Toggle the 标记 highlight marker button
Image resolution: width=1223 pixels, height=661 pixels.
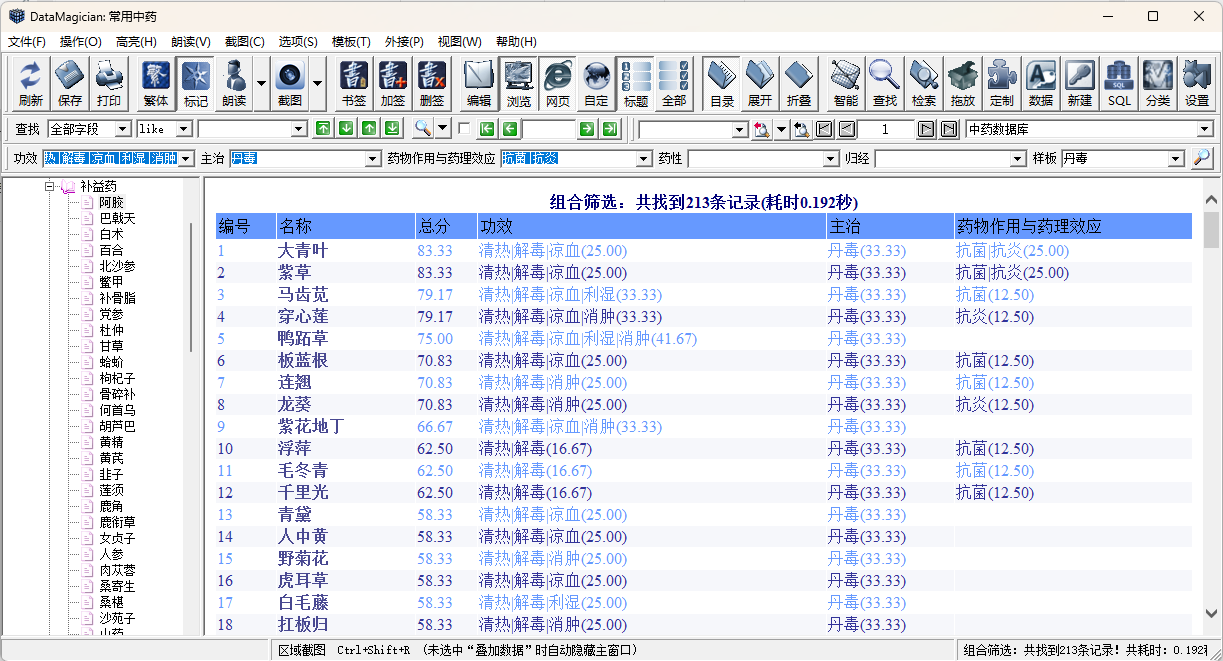tap(195, 84)
